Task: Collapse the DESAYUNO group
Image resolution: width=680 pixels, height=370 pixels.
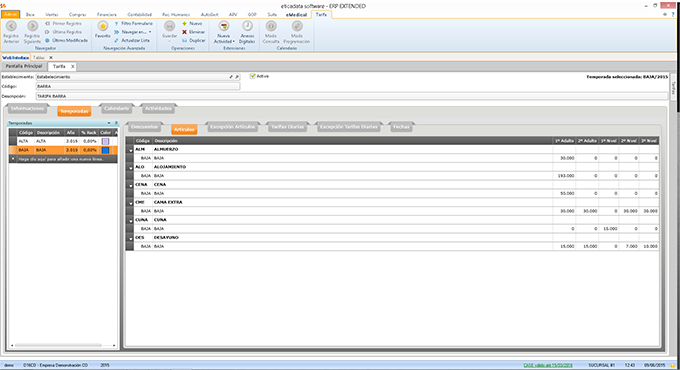Action: 131,239
